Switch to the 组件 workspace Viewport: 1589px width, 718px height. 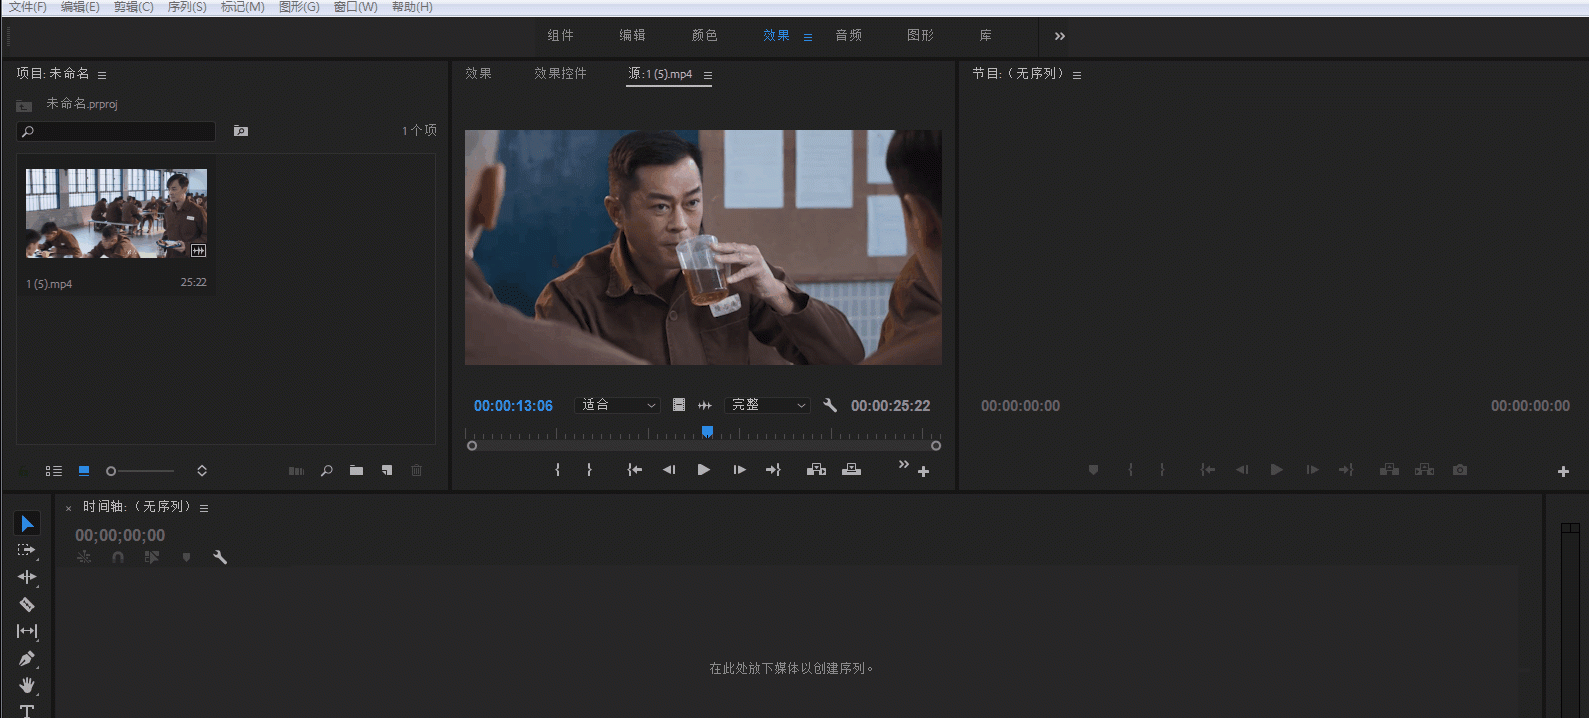pos(560,36)
